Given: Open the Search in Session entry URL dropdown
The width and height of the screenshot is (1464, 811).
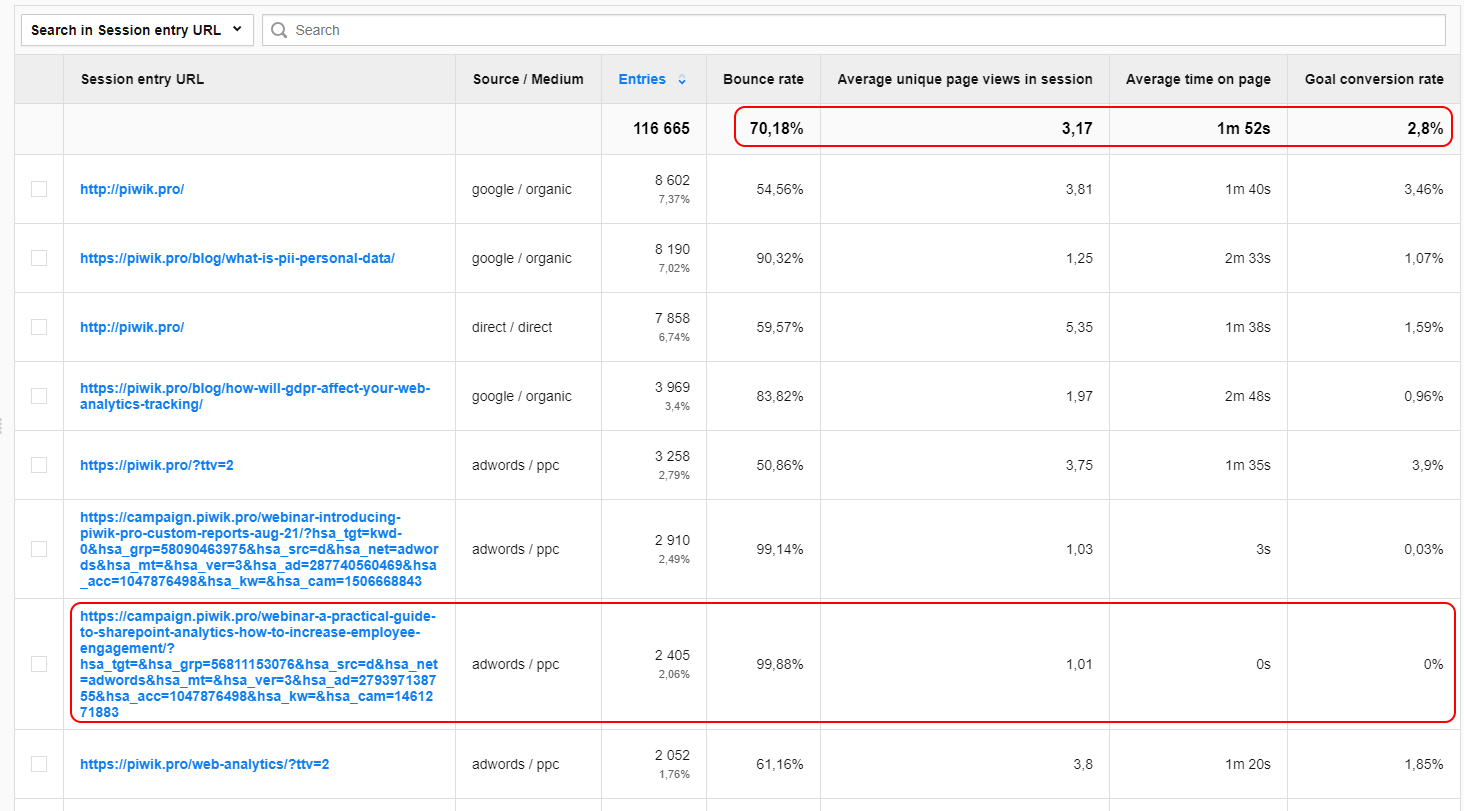Looking at the screenshot, I should pyautogui.click(x=136, y=30).
